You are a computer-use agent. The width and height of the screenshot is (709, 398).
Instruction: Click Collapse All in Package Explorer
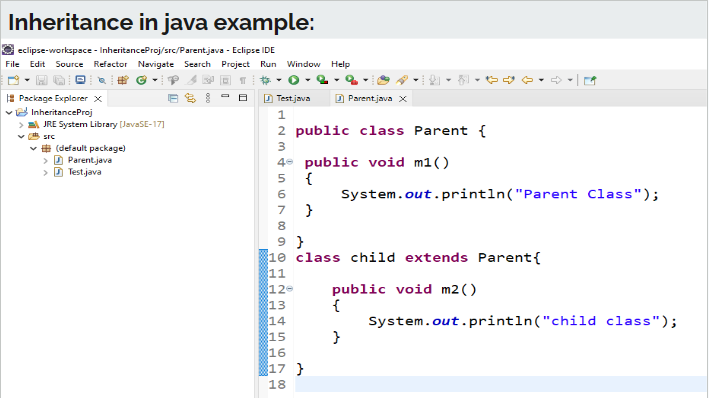pyautogui.click(x=173, y=98)
